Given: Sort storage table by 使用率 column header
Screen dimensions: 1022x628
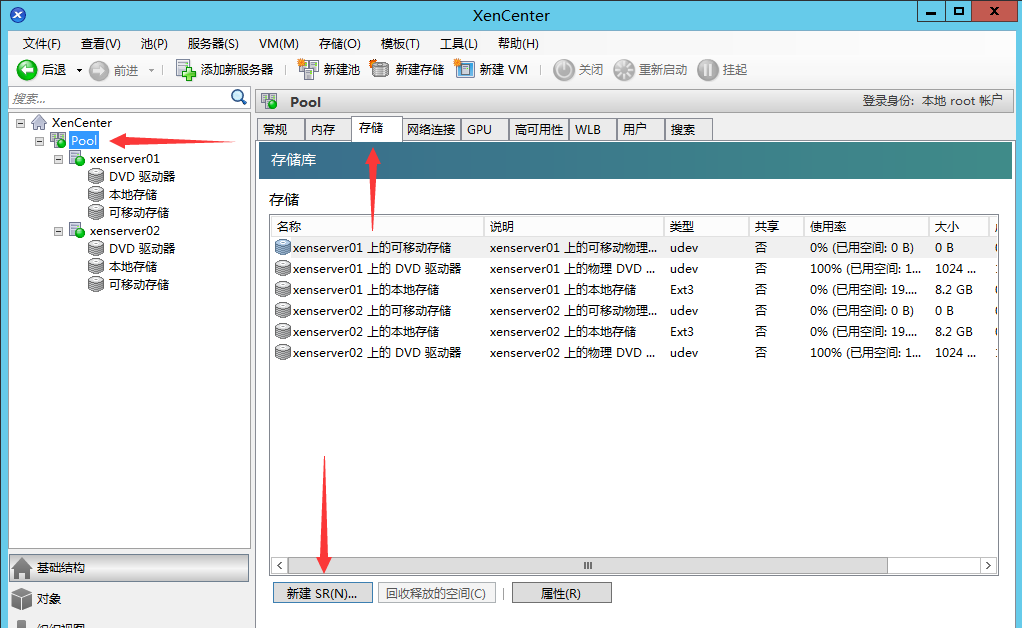Looking at the screenshot, I should (x=866, y=227).
